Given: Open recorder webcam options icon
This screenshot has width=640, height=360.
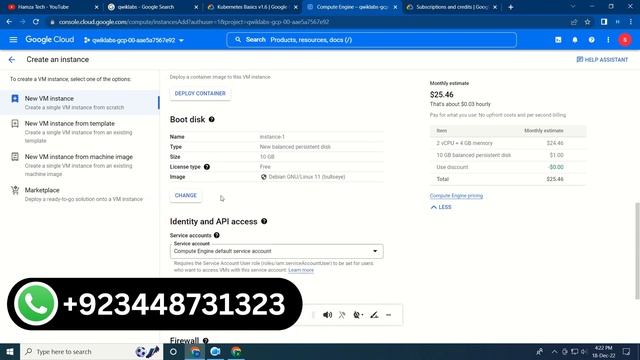Looking at the screenshot, I should [358, 315].
